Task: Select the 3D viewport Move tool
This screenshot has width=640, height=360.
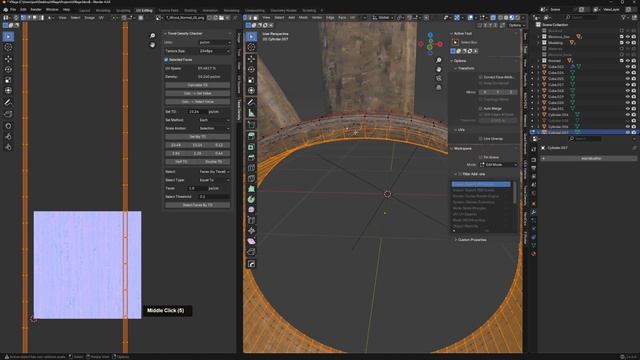Action: click(x=251, y=59)
